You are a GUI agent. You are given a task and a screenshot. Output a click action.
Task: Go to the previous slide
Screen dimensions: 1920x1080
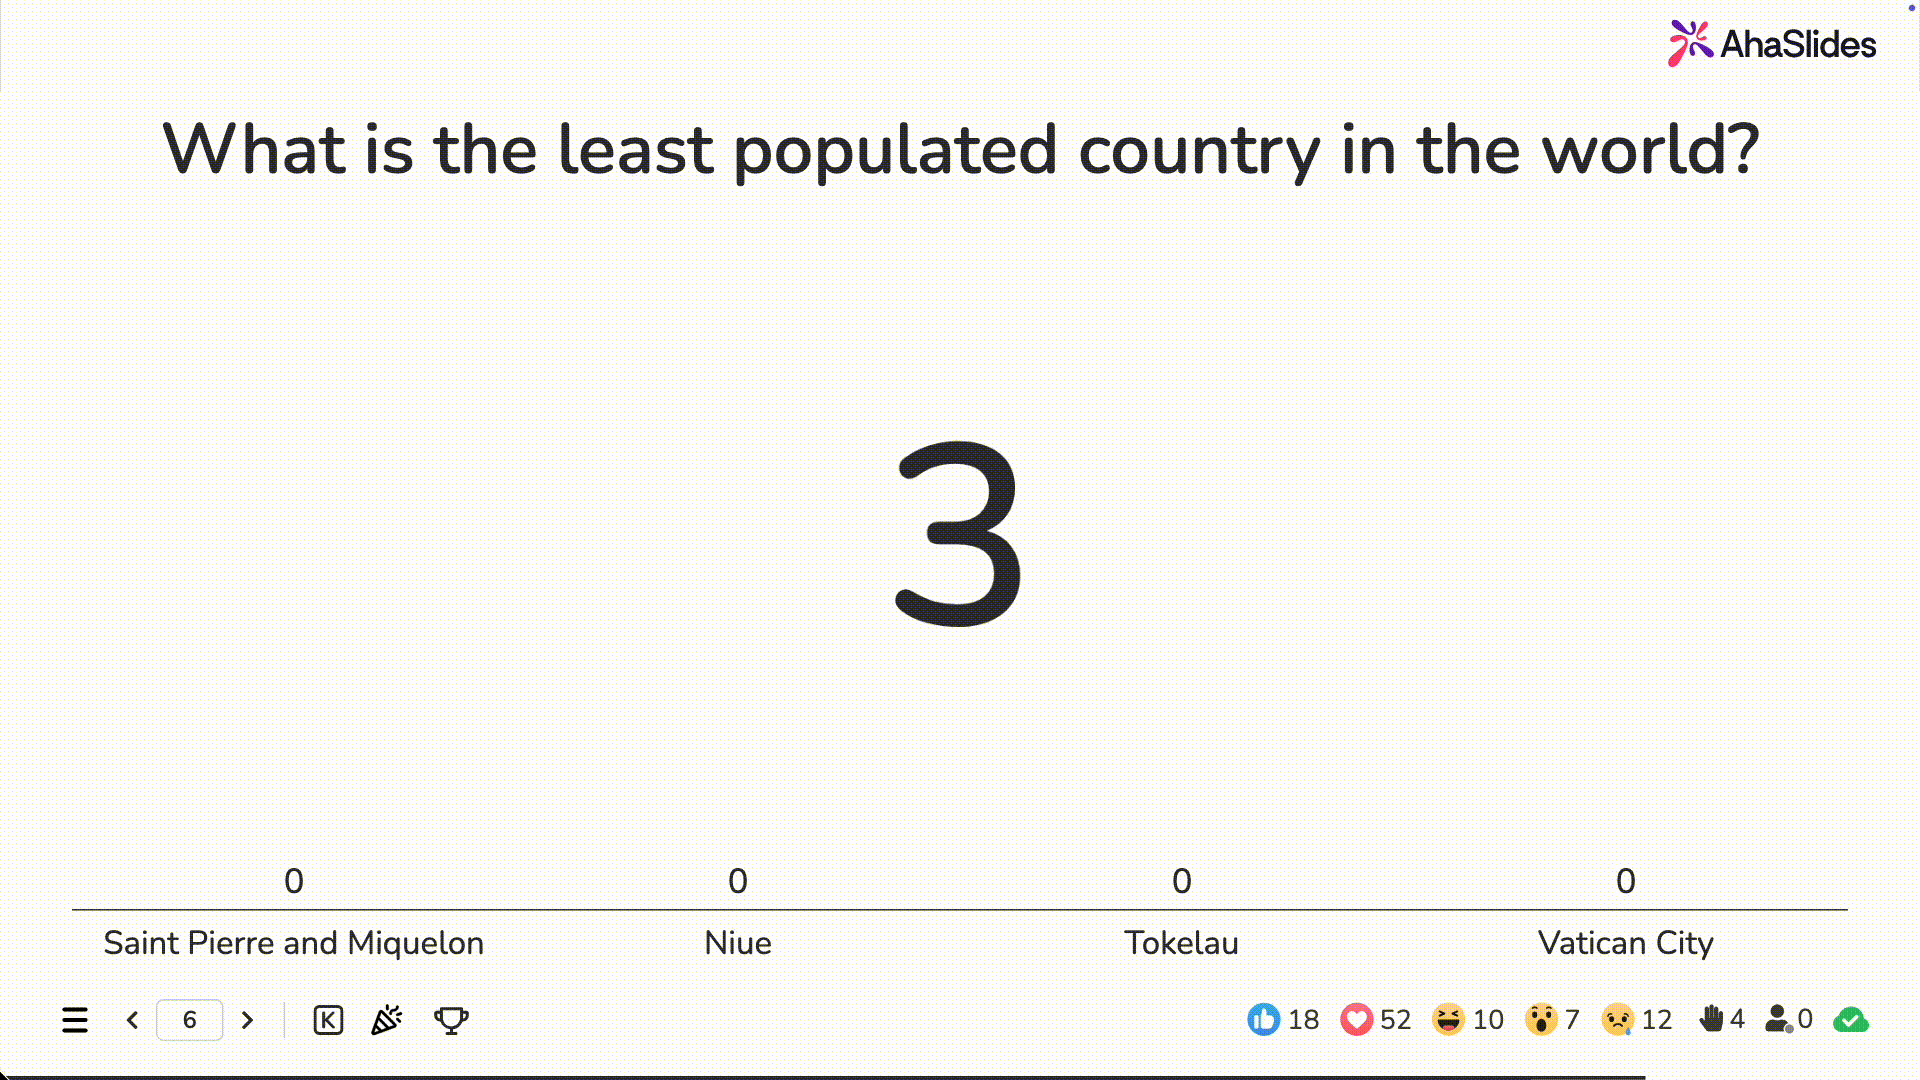click(132, 1020)
